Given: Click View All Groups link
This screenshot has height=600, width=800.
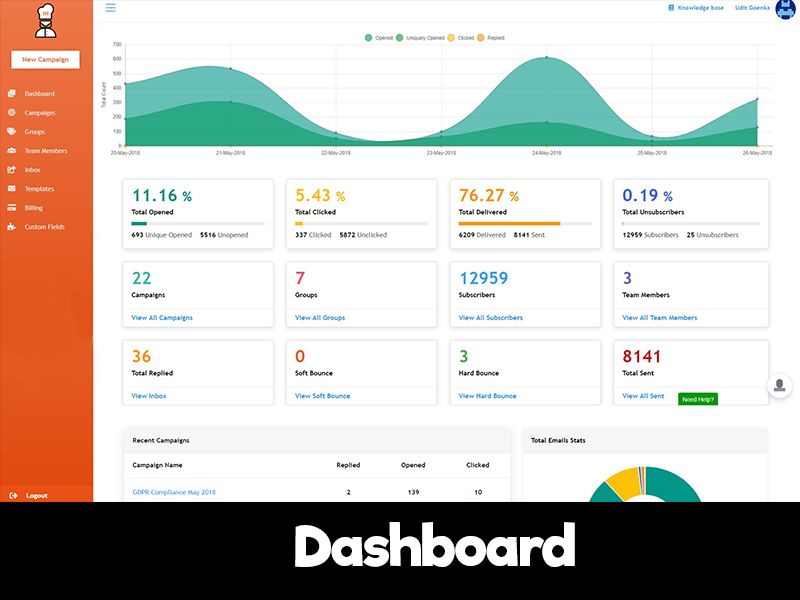Looking at the screenshot, I should click(x=320, y=317).
